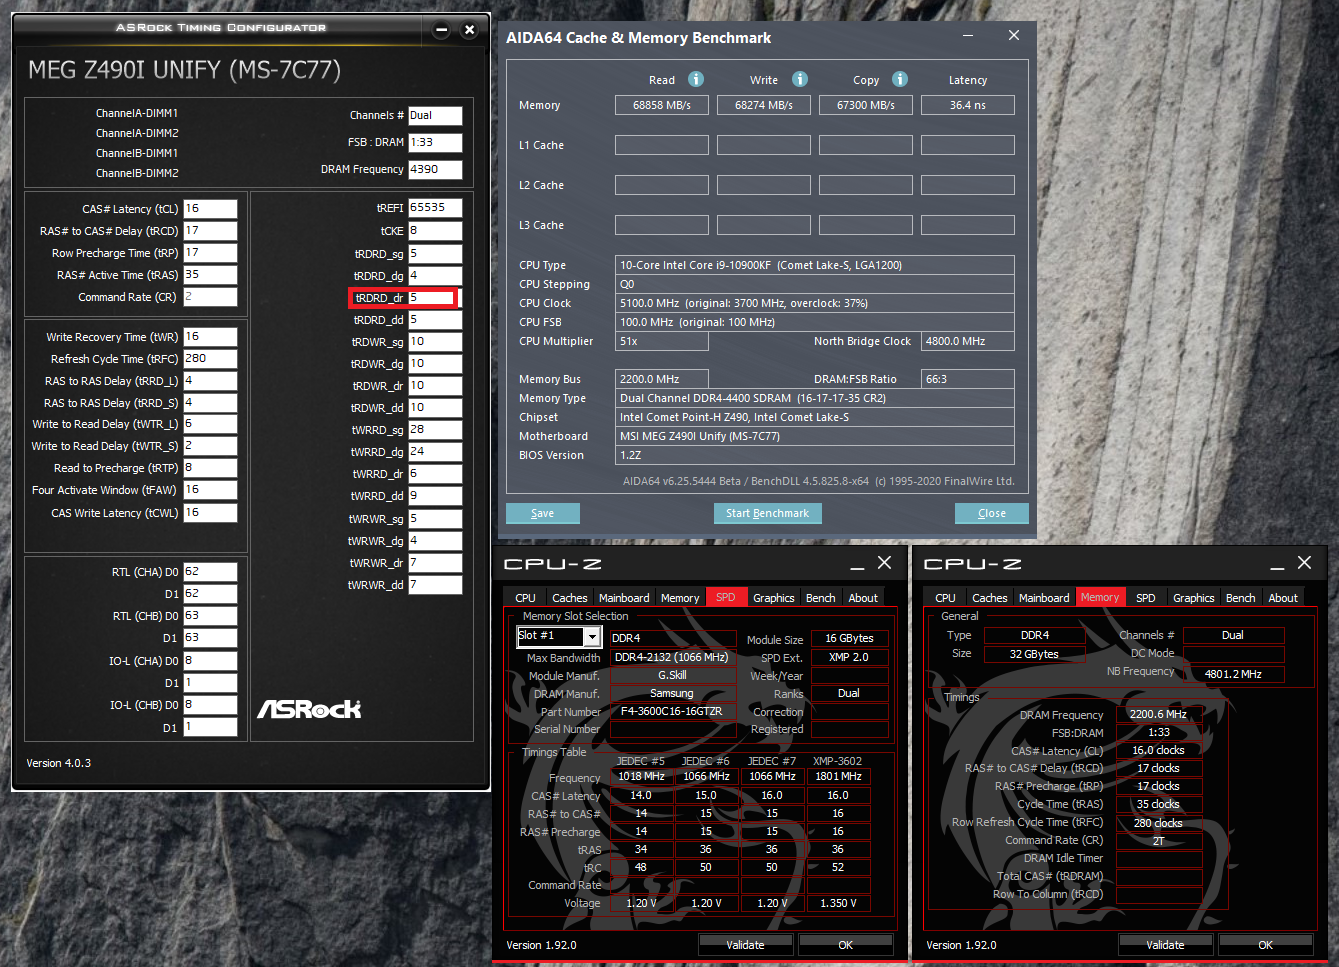Click OK in the CPU-Z Memory window
Image resolution: width=1339 pixels, height=967 pixels.
[1265, 944]
